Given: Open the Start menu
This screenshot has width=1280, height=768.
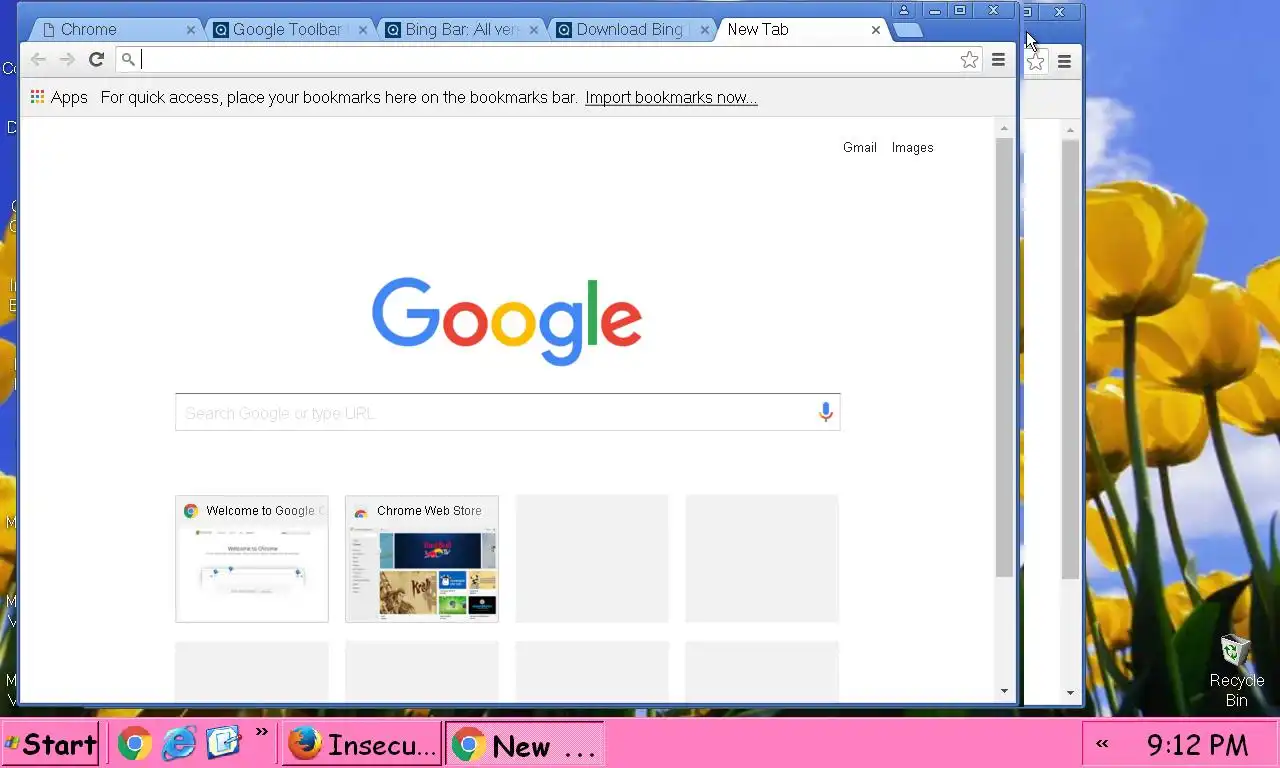Looking at the screenshot, I should coord(50,744).
